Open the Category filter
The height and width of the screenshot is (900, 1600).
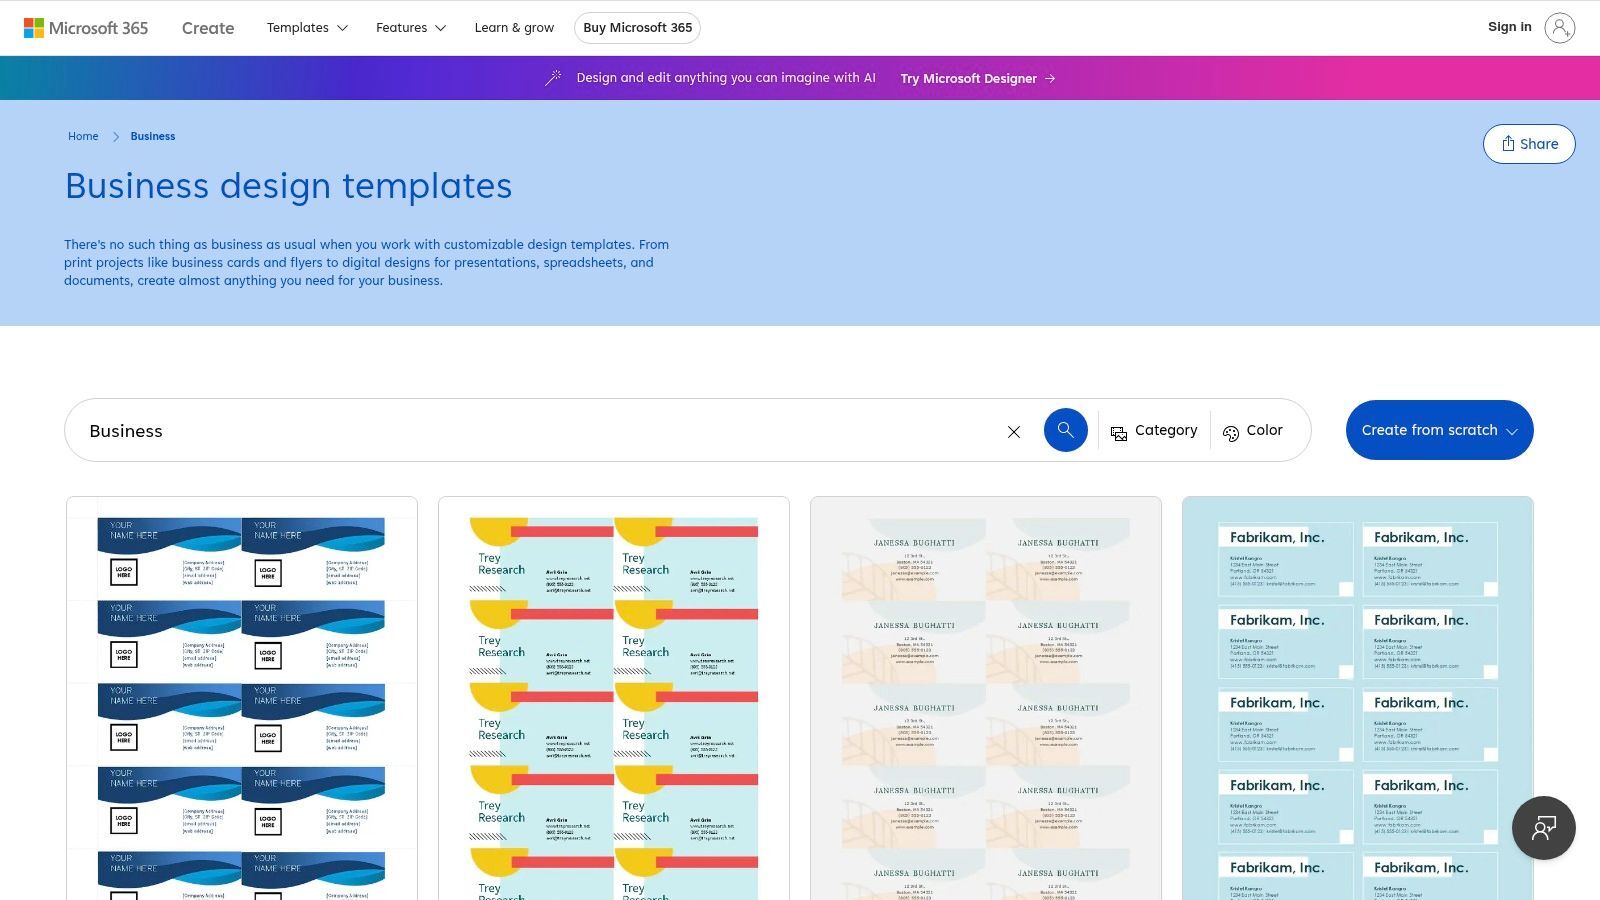1154,430
